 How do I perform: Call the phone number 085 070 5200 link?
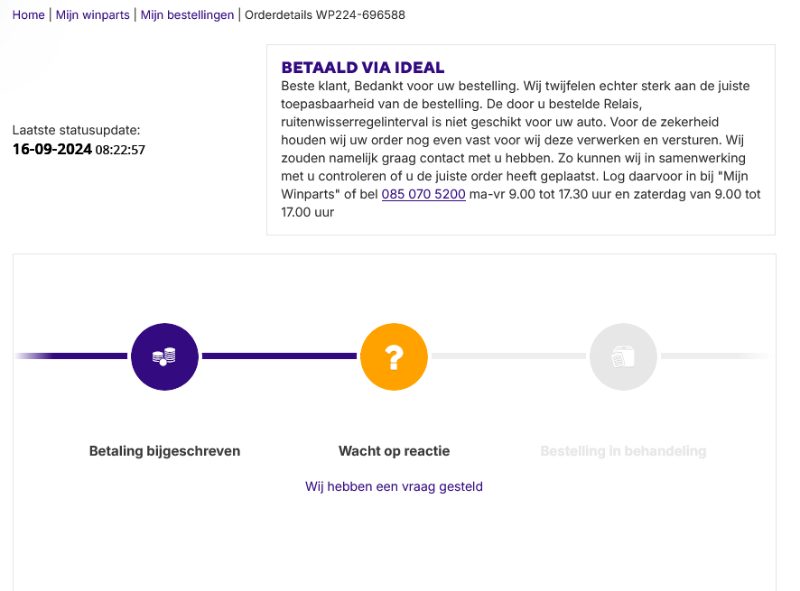coord(423,194)
